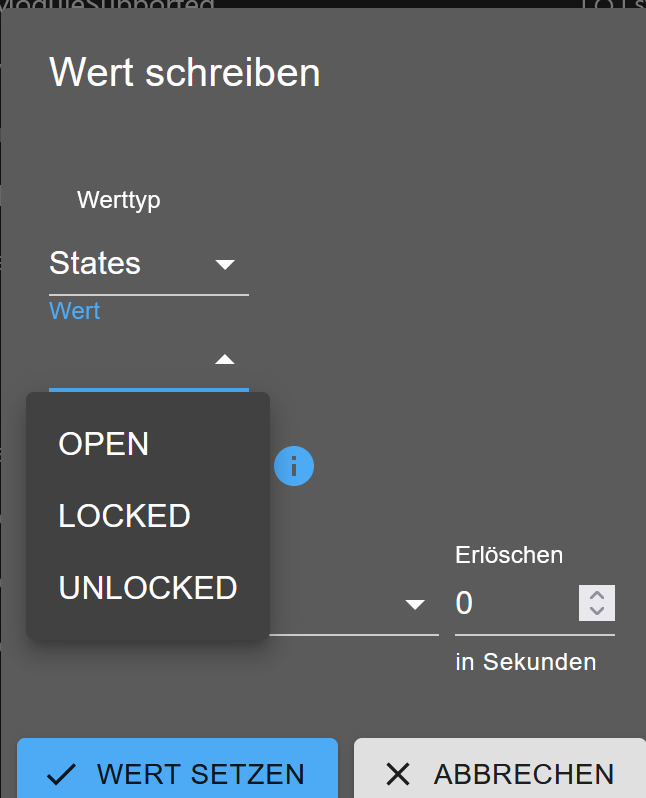Pick UNLOCKED in the dropdown list

(x=148, y=588)
